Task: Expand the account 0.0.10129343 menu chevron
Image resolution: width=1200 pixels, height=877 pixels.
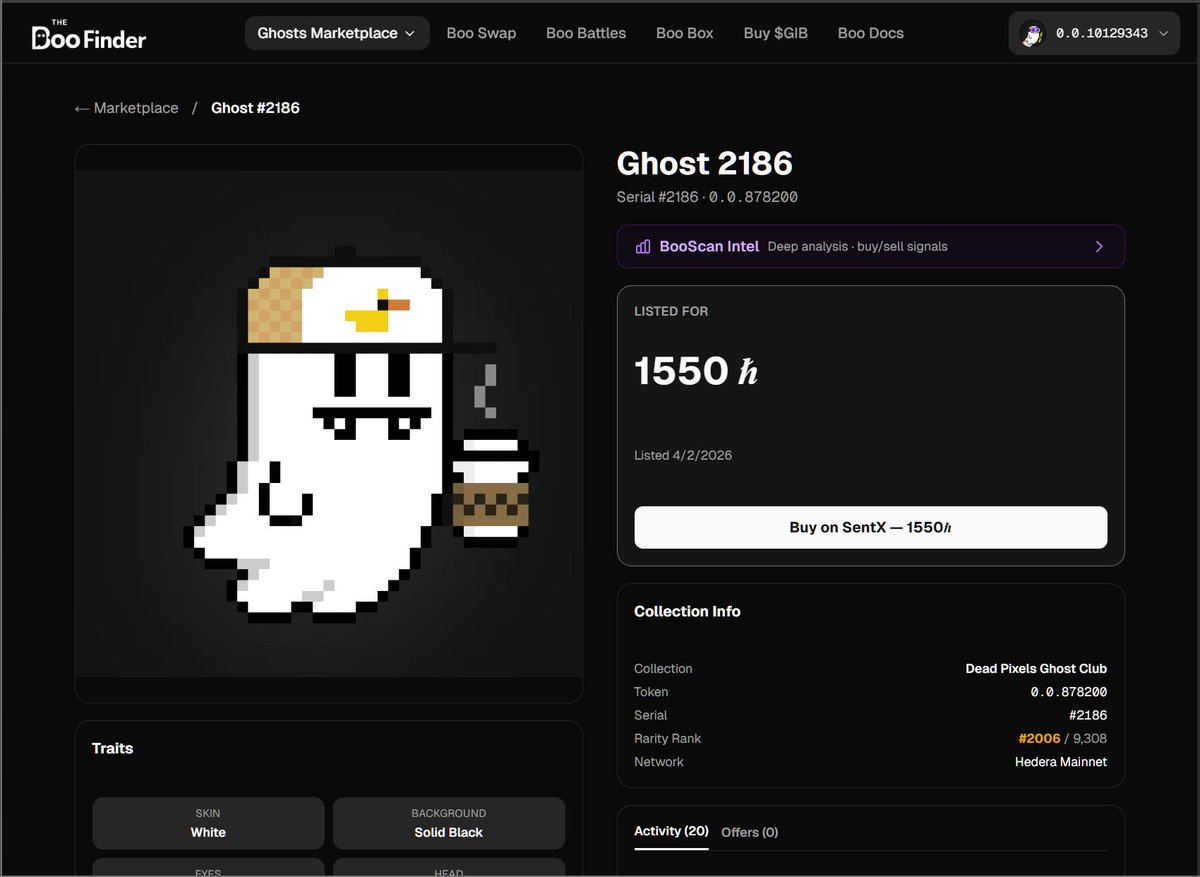Action: (1162, 34)
